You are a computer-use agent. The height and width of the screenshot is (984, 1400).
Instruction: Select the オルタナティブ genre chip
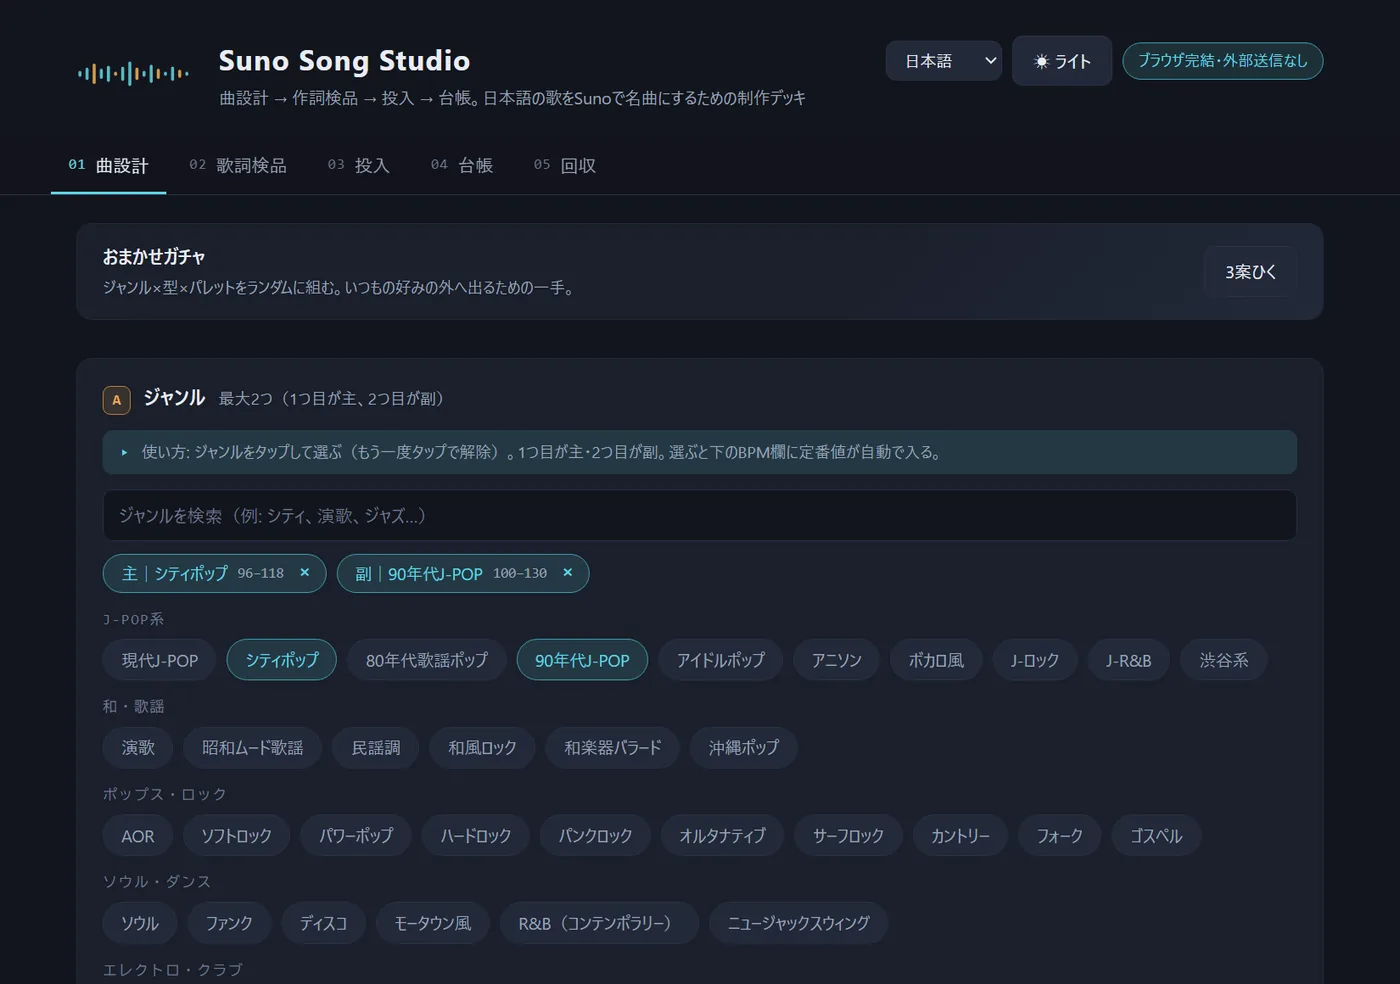[722, 836]
